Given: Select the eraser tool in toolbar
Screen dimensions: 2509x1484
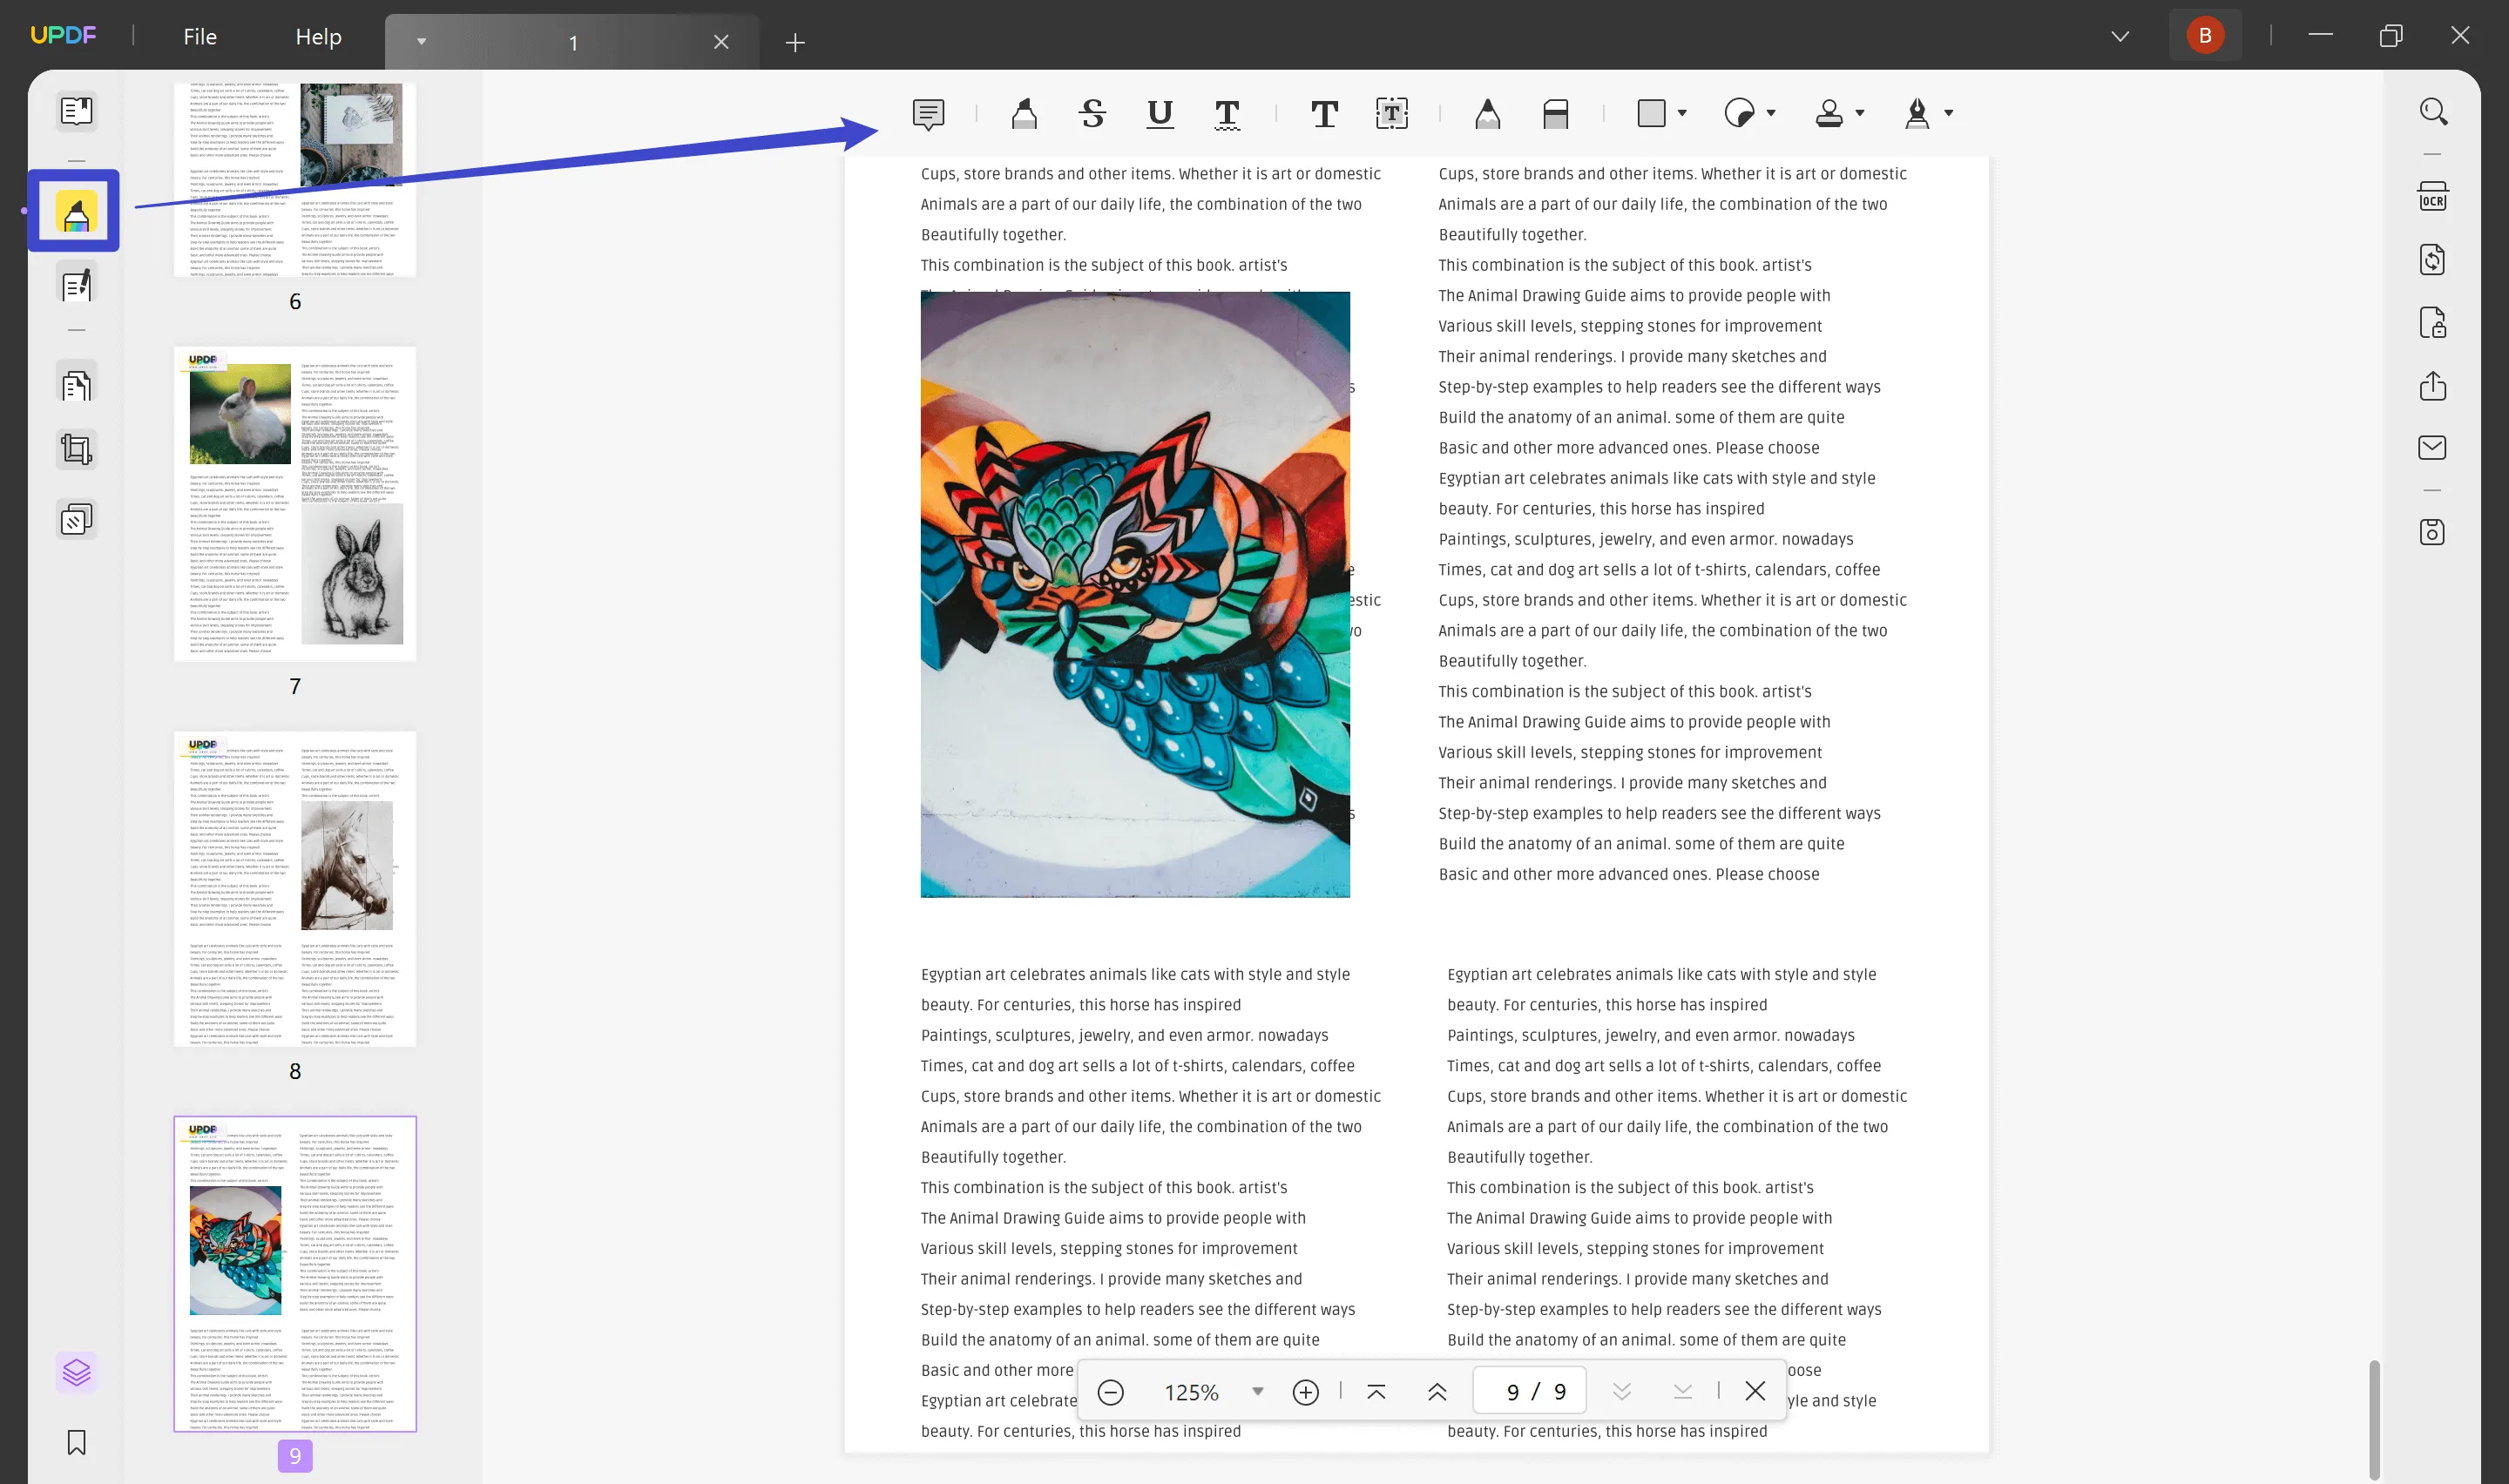Looking at the screenshot, I should click(1555, 113).
